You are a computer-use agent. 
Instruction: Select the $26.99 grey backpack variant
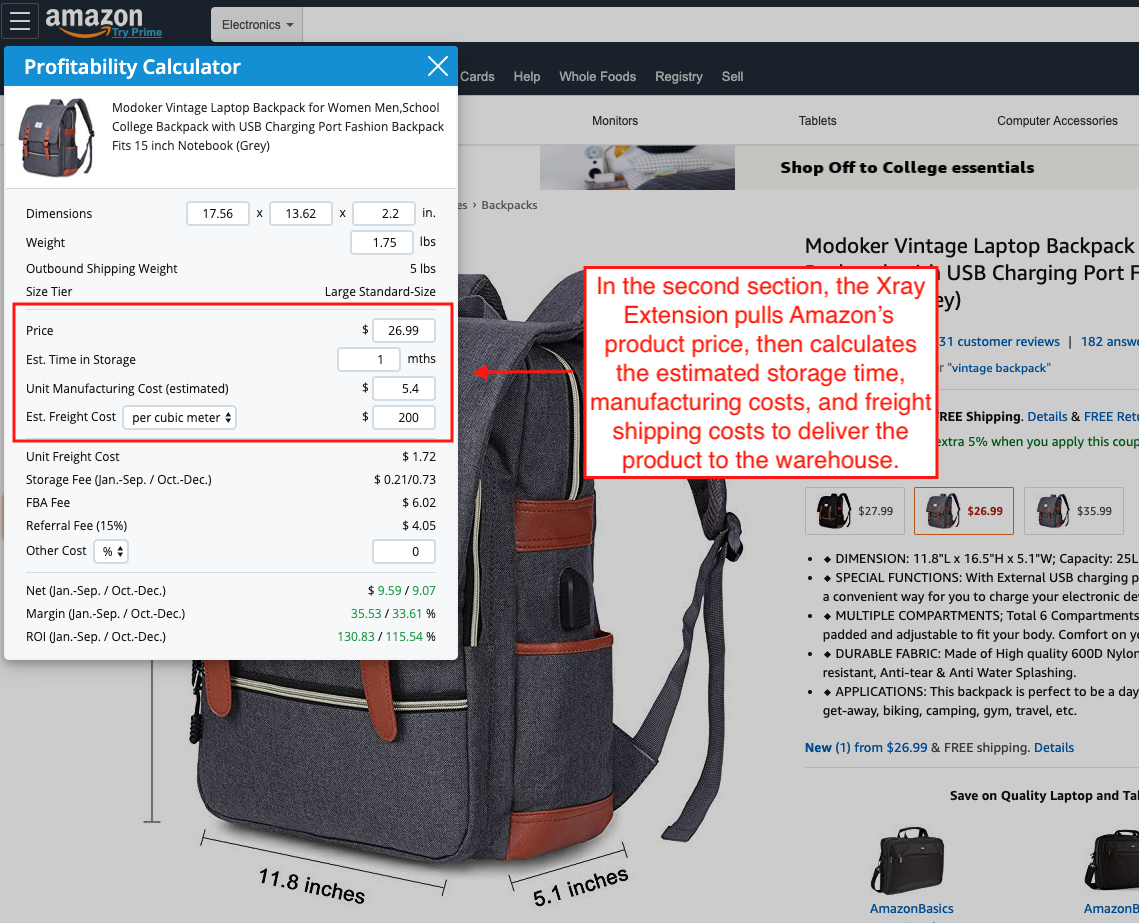[x=963, y=510]
